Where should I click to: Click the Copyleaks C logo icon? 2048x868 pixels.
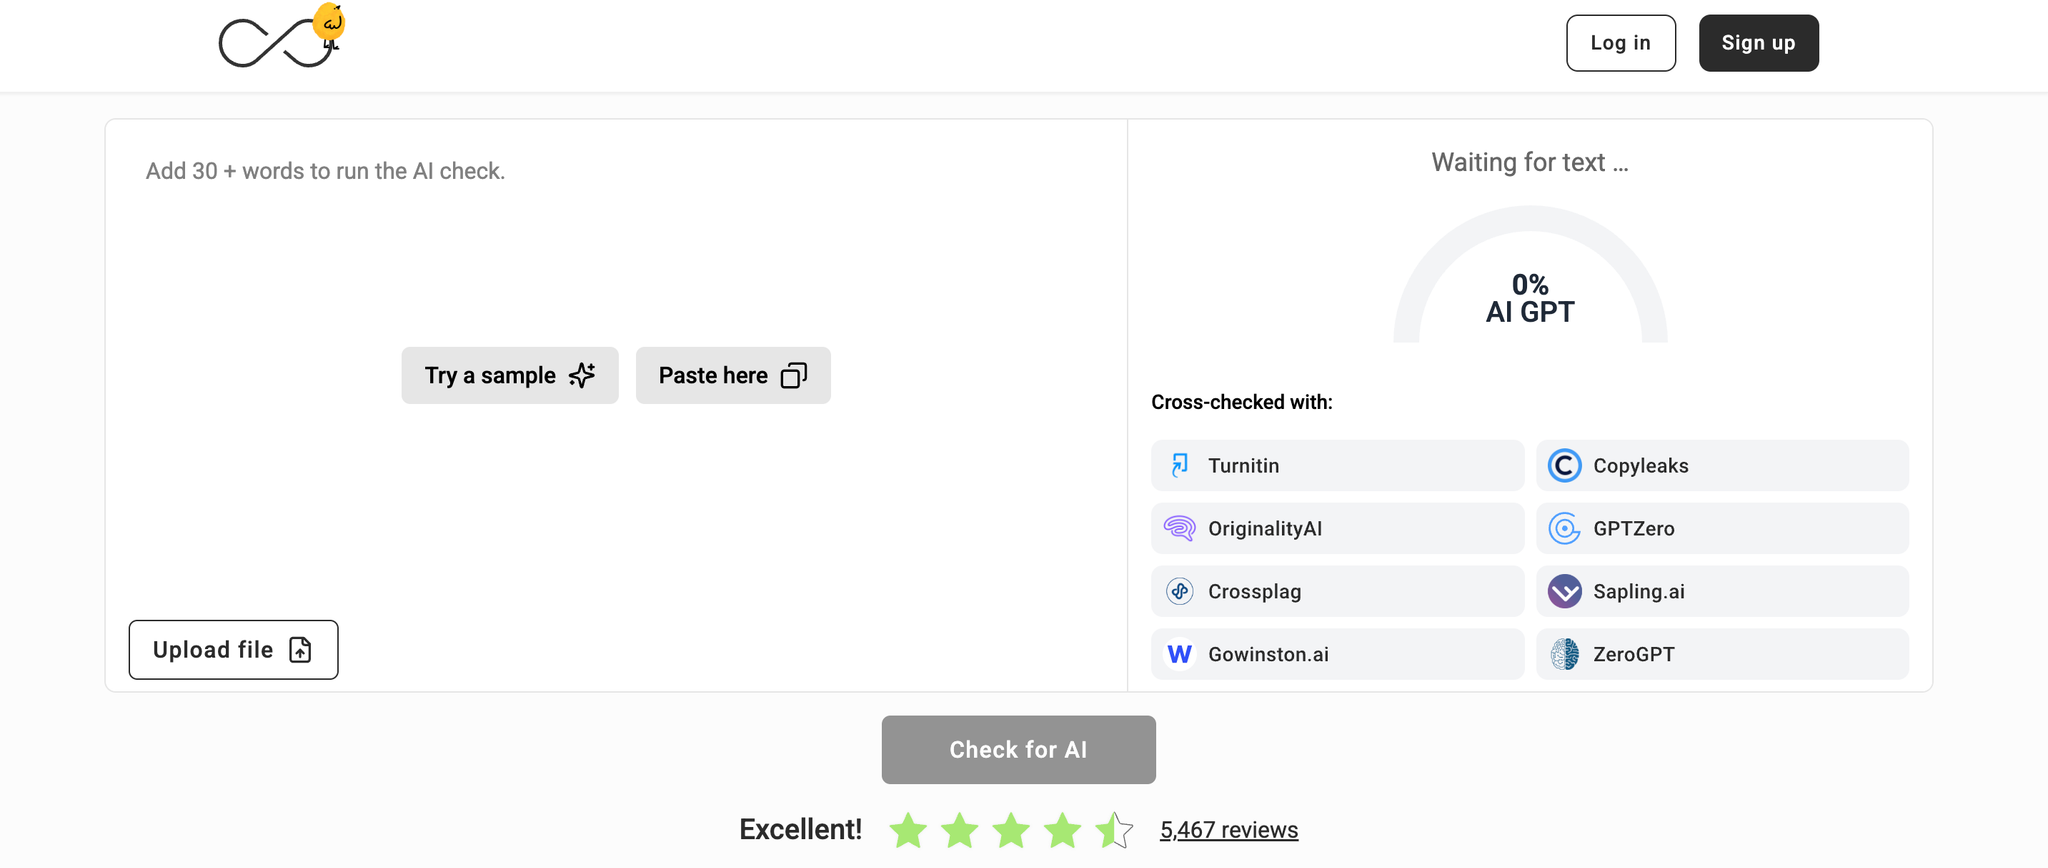[1565, 465]
